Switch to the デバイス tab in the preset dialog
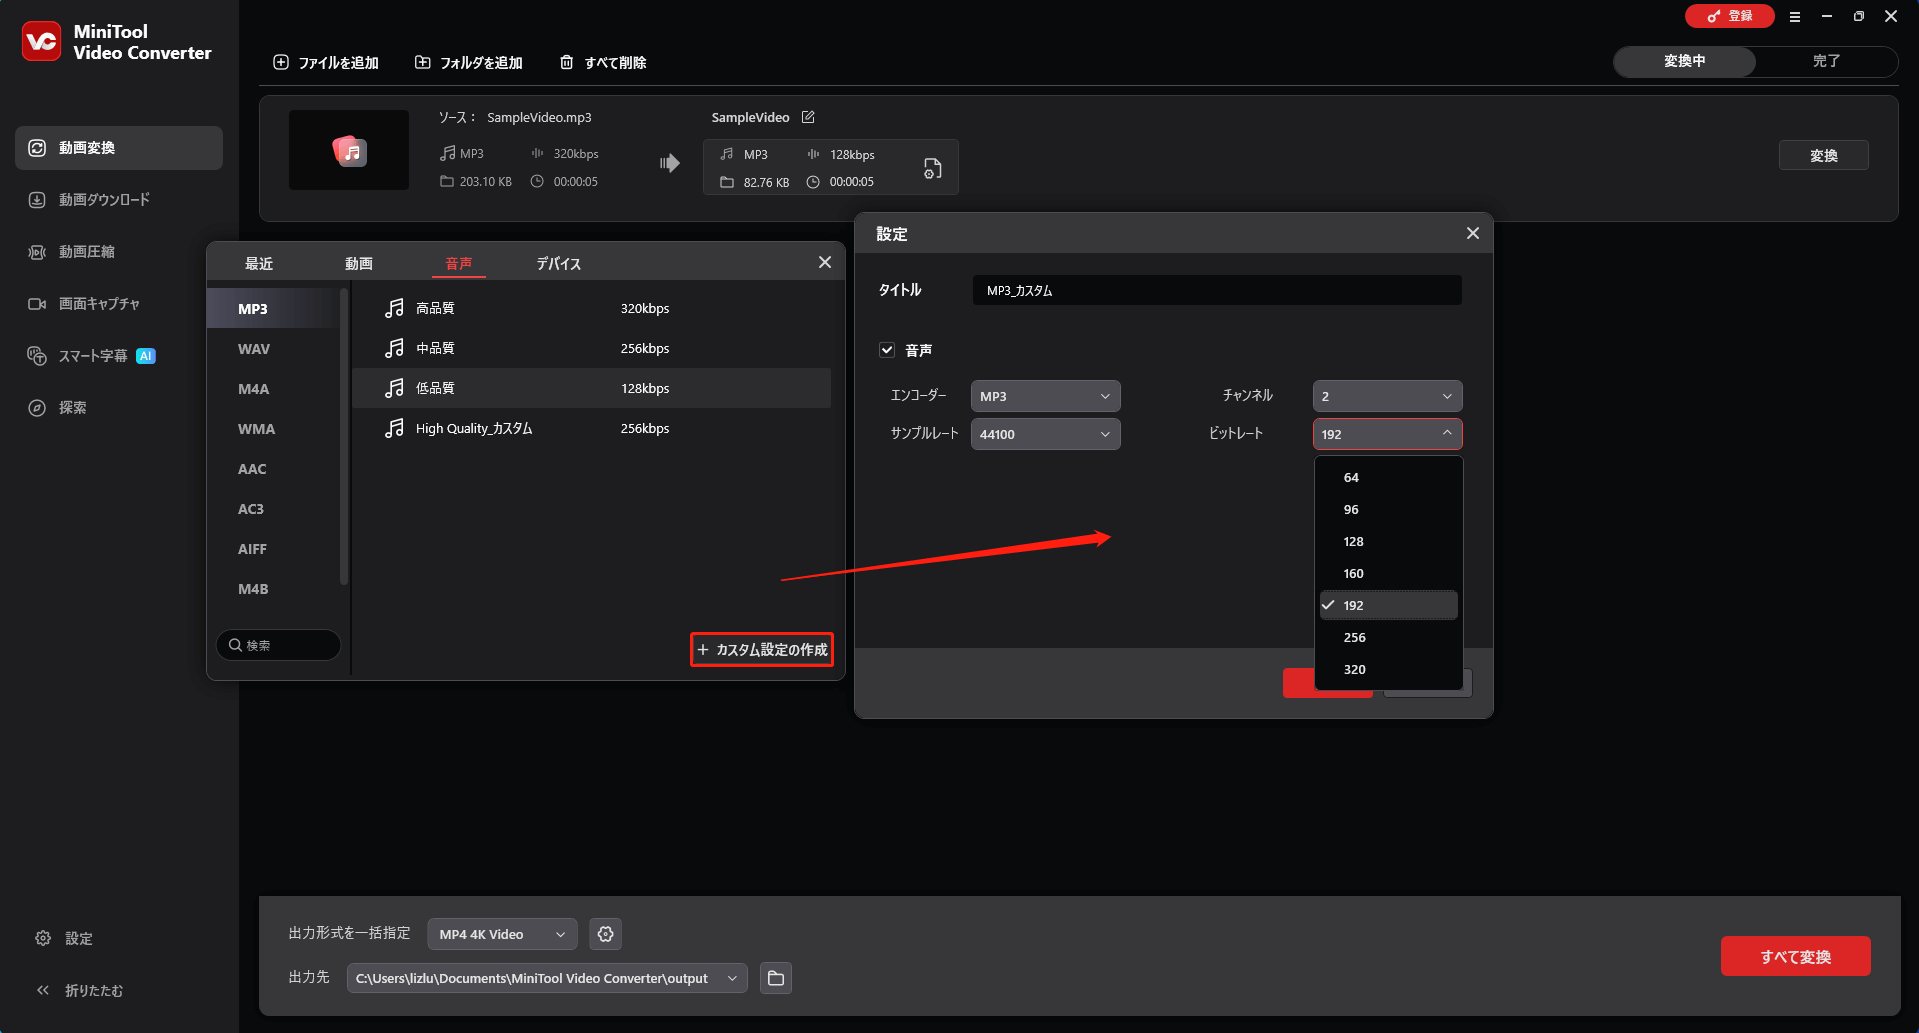Screen dimensions: 1919x1033 tap(558, 263)
